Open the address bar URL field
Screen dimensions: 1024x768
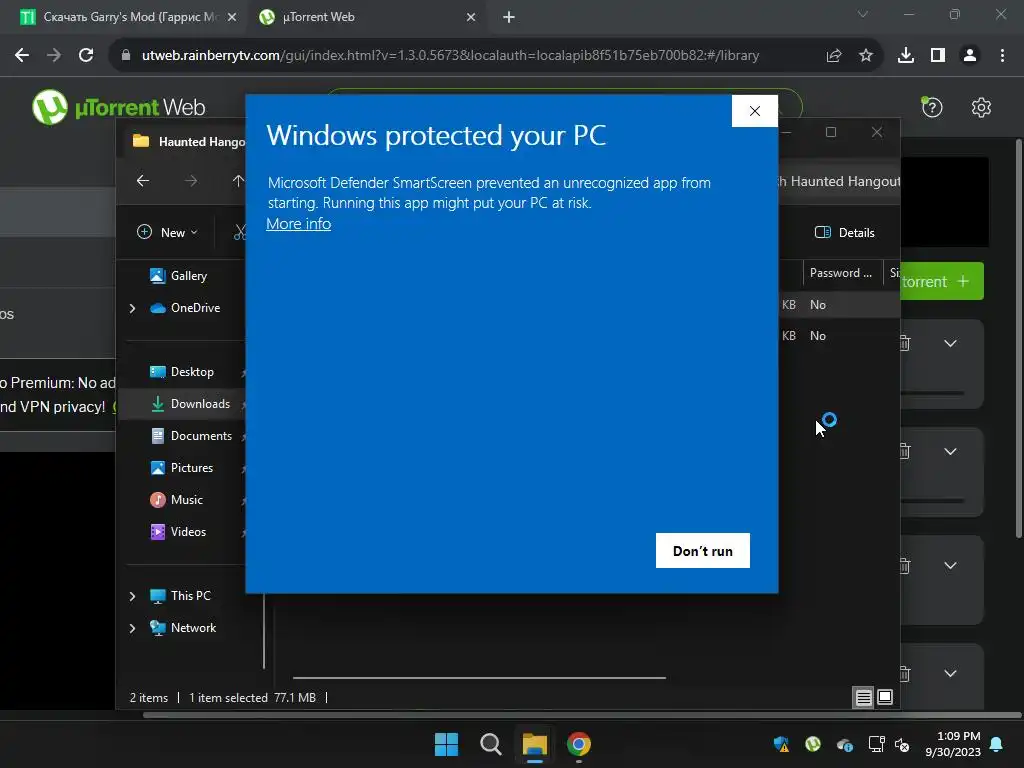[450, 56]
